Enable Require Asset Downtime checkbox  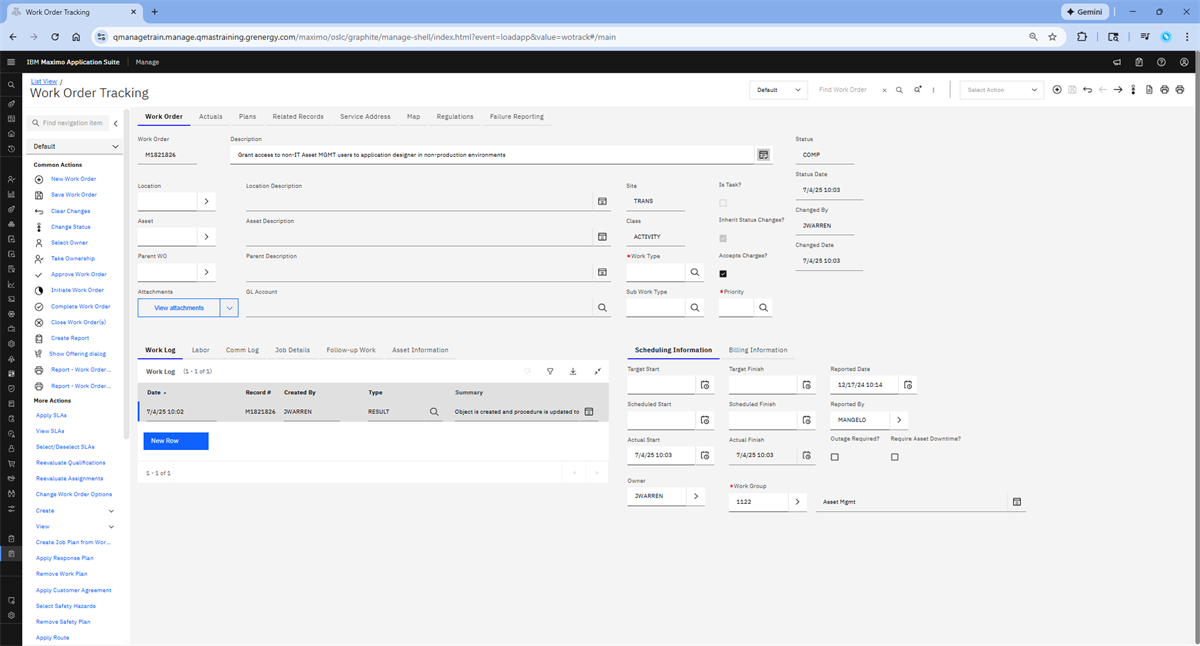[894, 457]
